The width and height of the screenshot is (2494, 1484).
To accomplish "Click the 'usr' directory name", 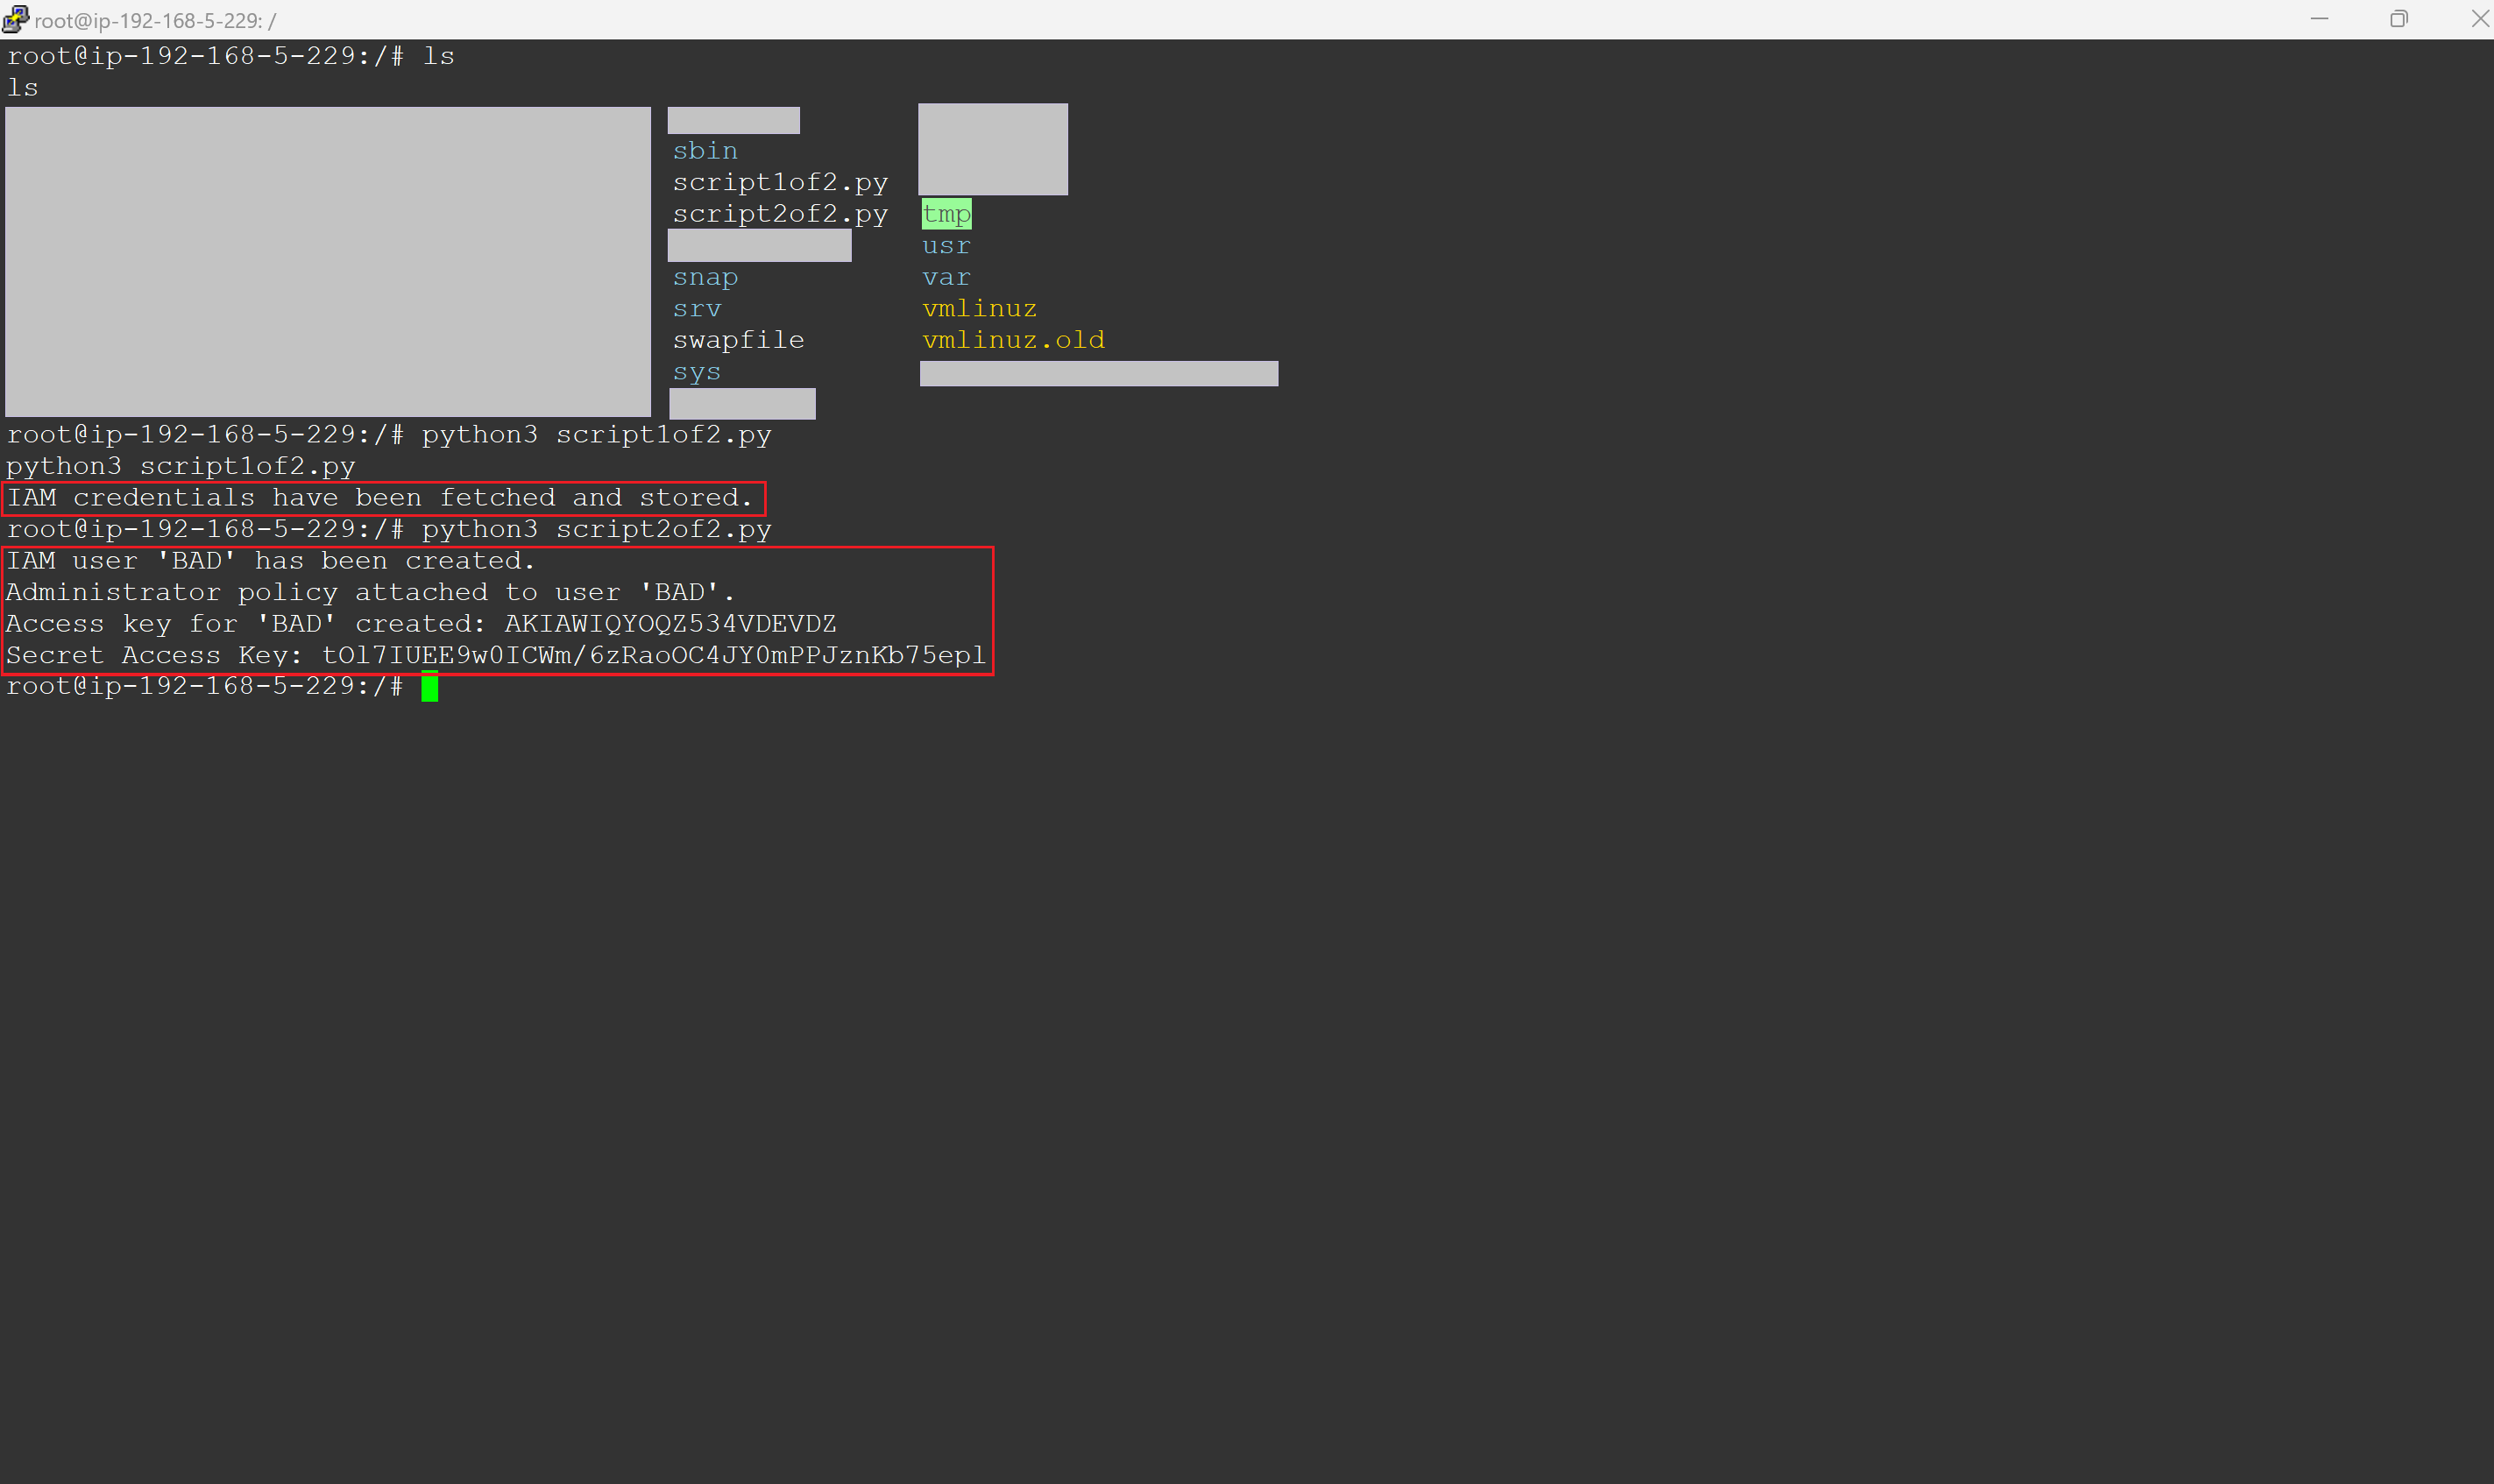I will (x=946, y=246).
